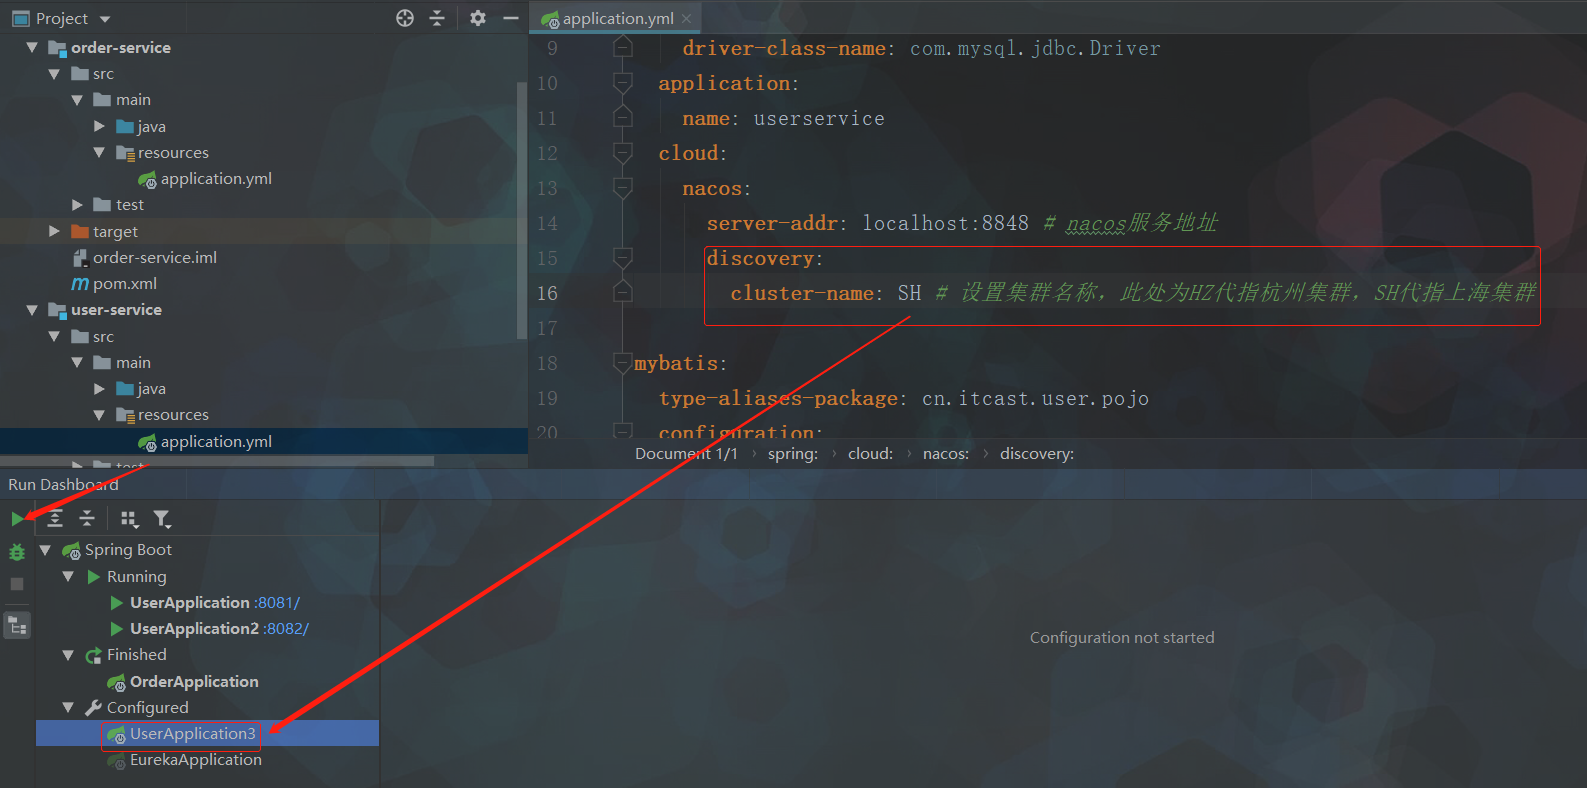The image size is (1587, 788).
Task: Close the application.yml editor tab
Action: click(686, 18)
